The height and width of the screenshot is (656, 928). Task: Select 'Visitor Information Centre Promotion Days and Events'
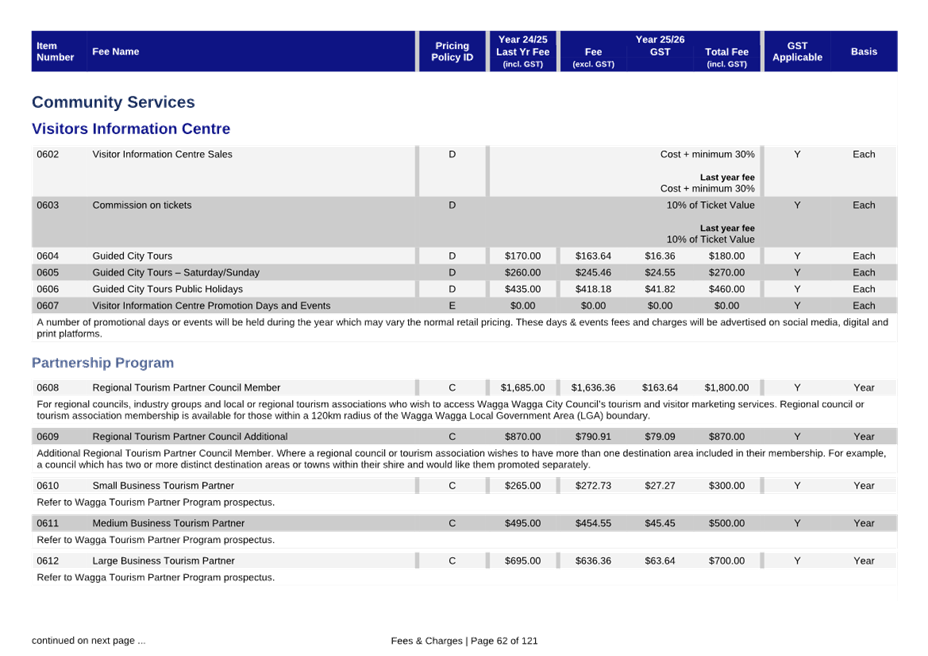pyautogui.click(x=211, y=306)
